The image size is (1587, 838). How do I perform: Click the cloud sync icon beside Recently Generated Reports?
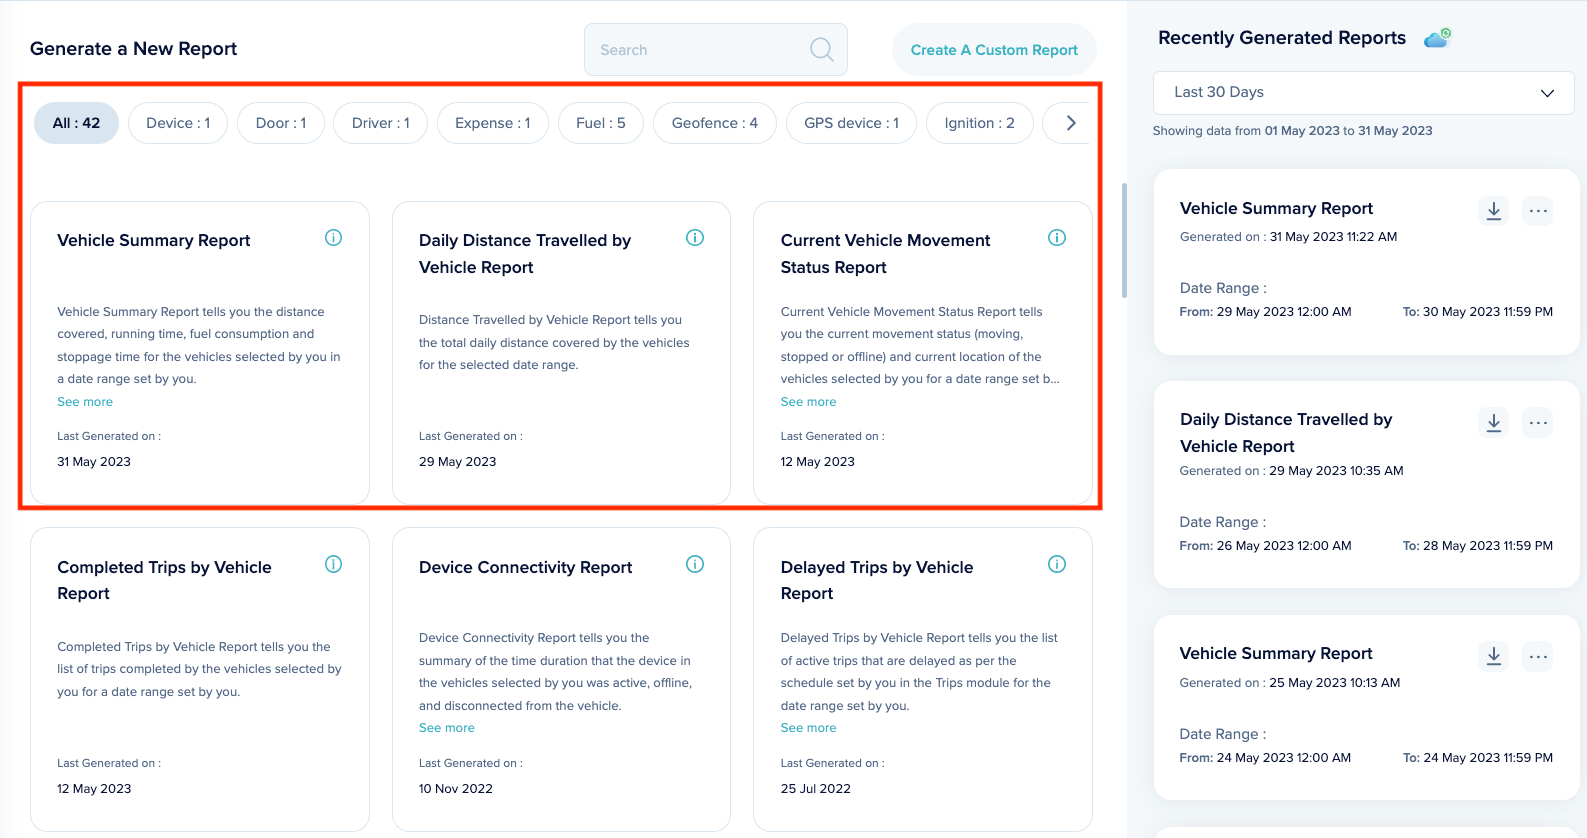point(1437,39)
